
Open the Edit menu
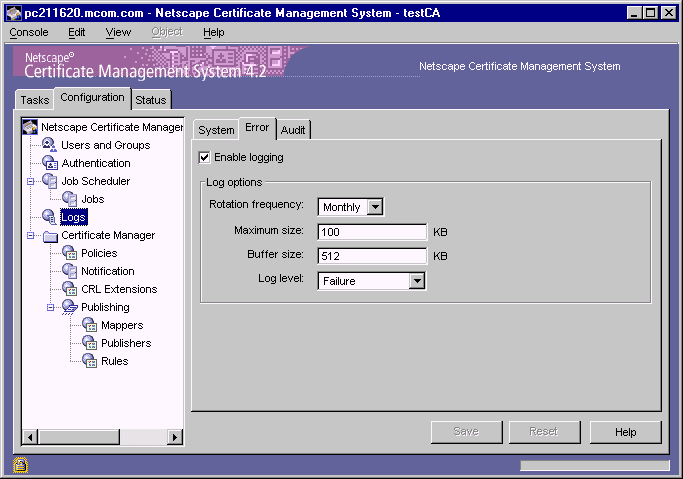(77, 33)
